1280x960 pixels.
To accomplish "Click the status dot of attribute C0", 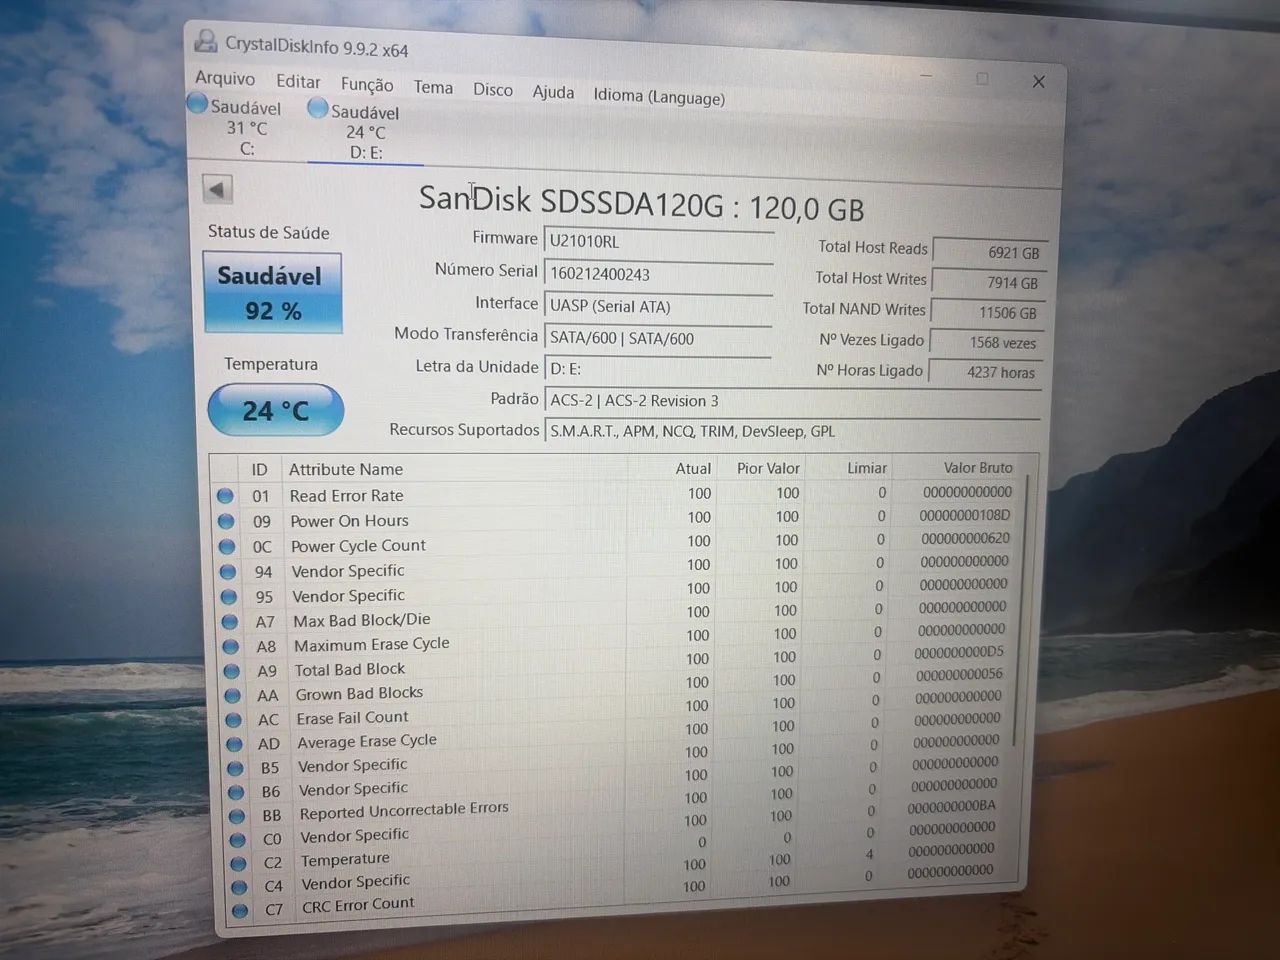I will tap(238, 840).
